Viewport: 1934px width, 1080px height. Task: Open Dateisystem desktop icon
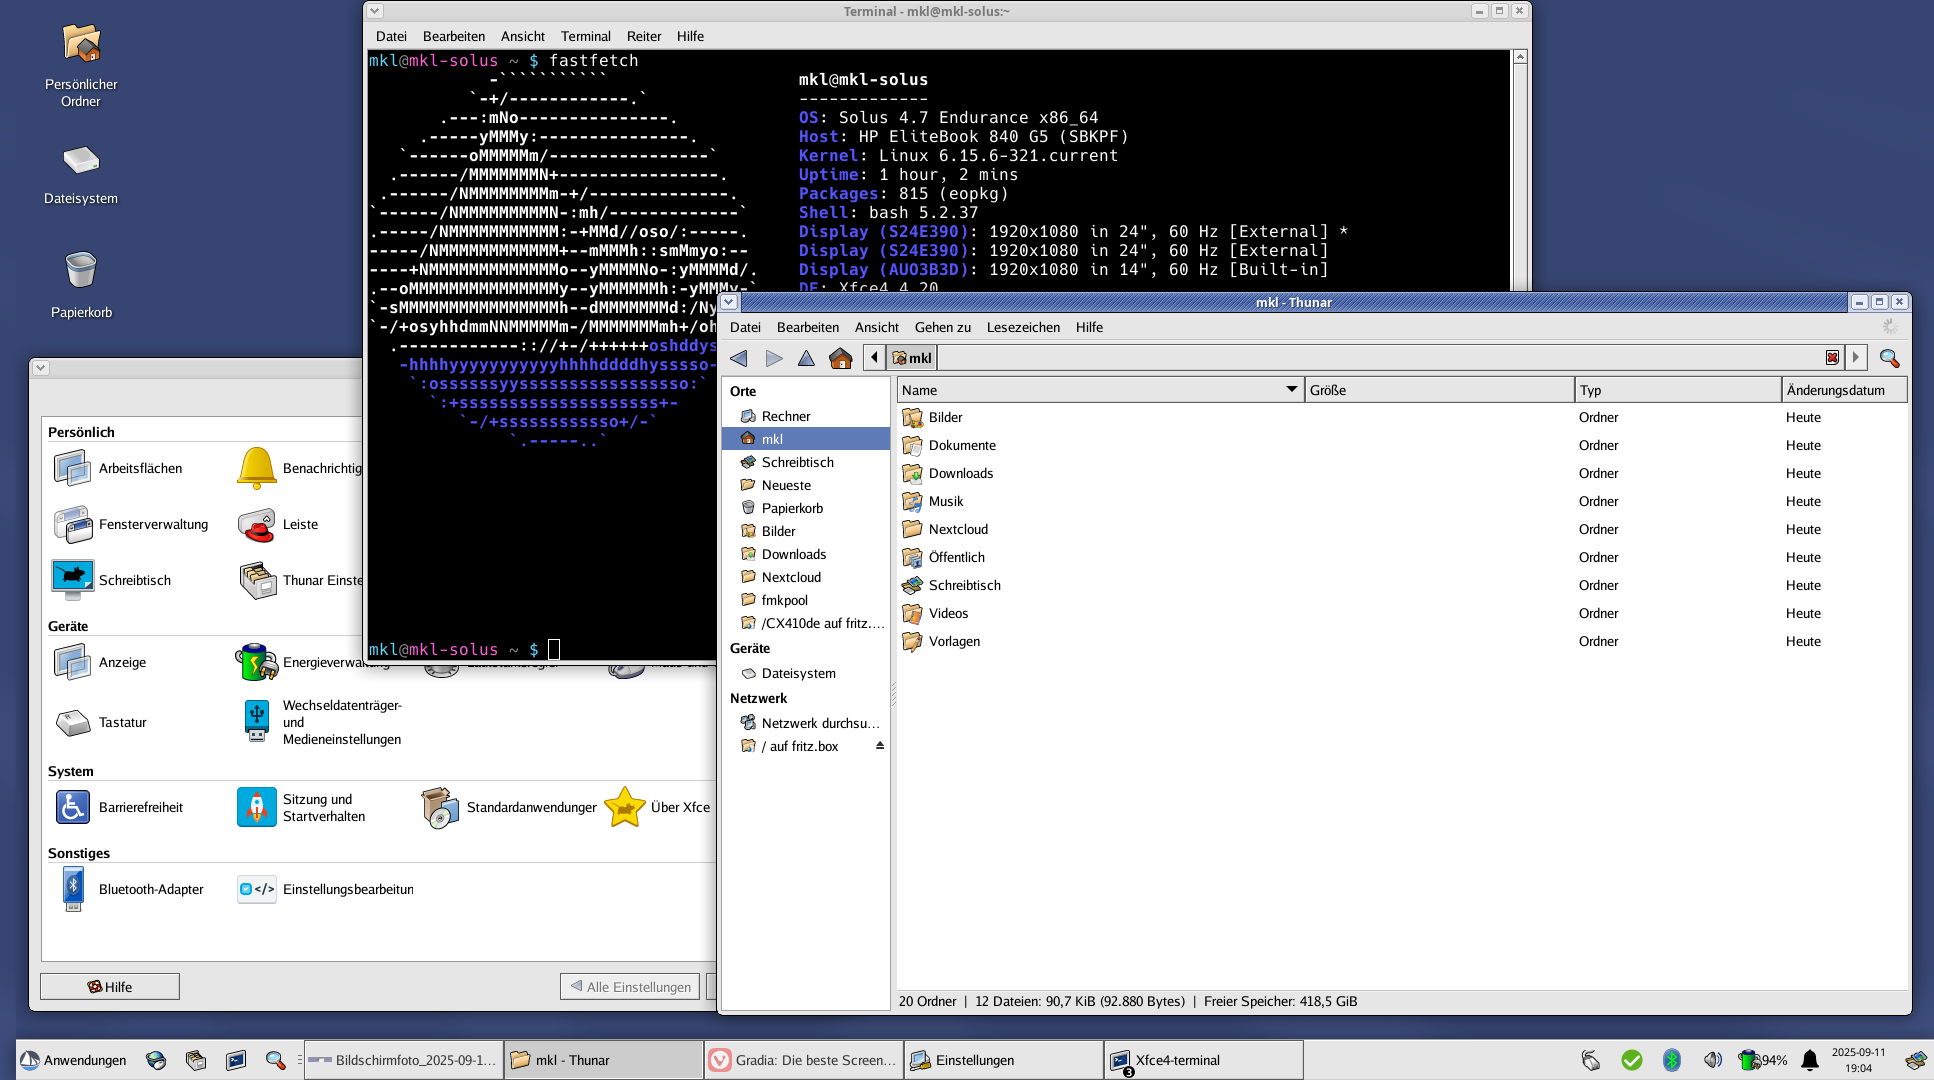(x=81, y=174)
